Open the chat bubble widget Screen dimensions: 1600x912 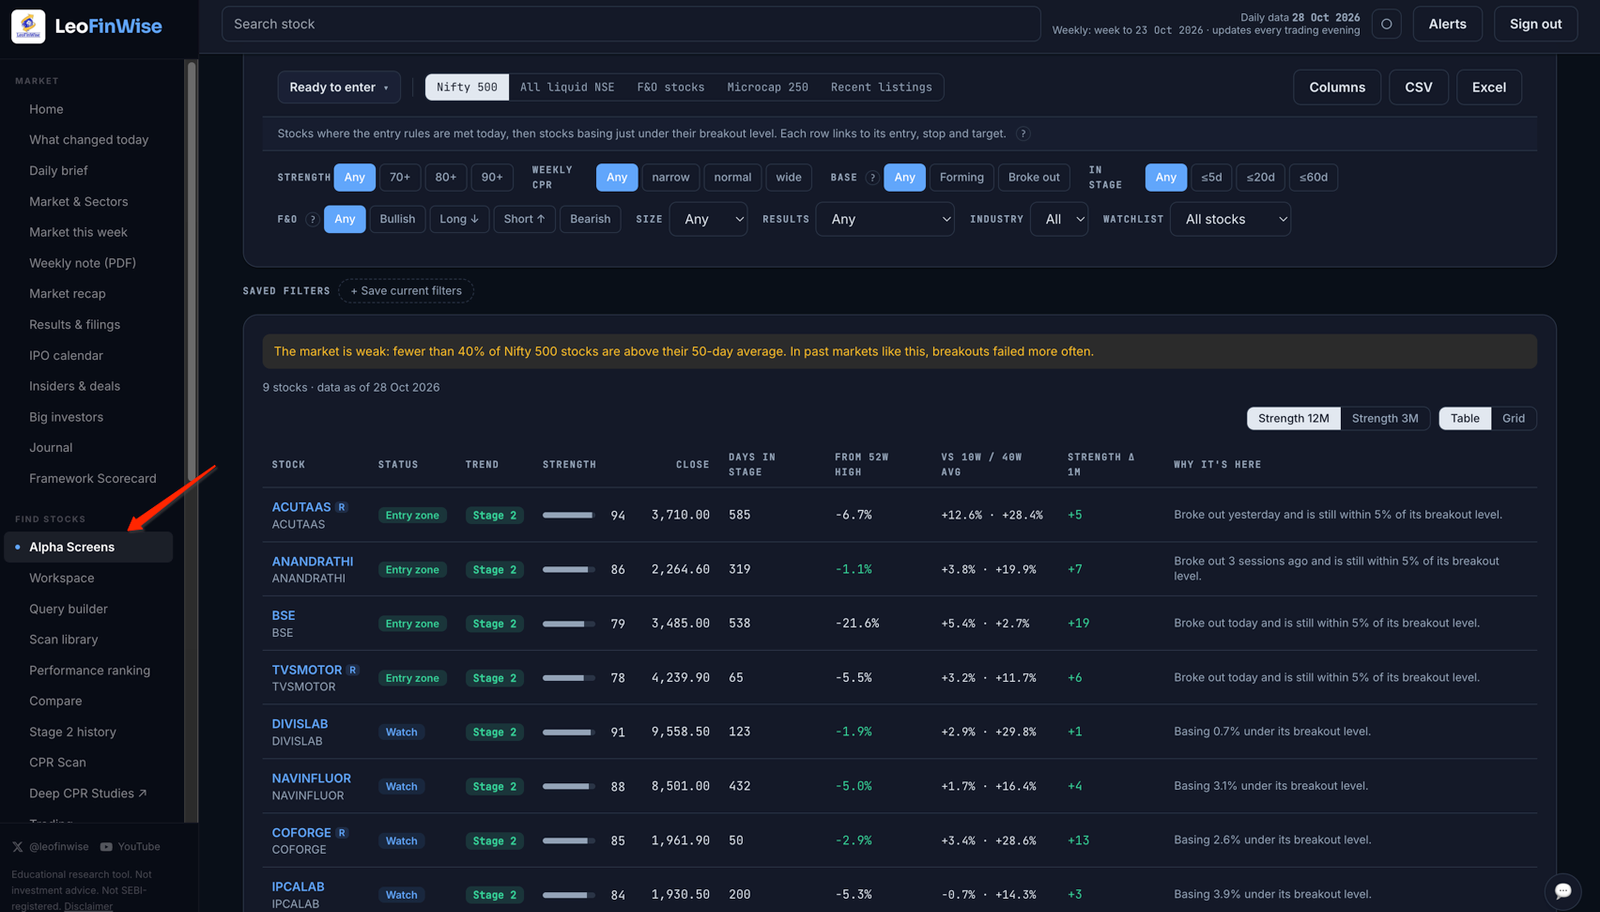[x=1563, y=890]
